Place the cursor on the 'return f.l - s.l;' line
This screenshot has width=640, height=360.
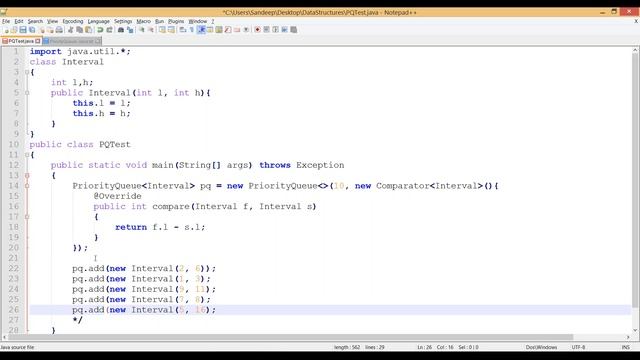click(160, 227)
